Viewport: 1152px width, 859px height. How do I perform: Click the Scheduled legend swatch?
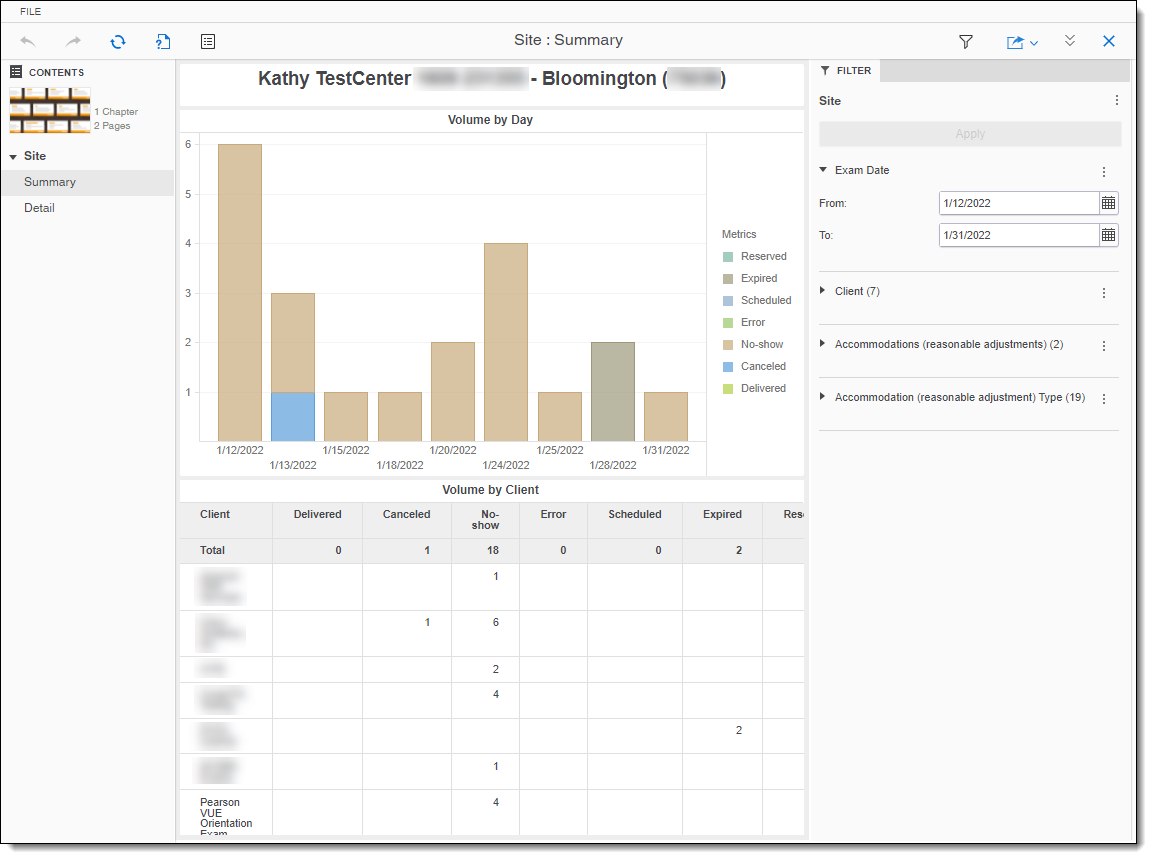[728, 301]
